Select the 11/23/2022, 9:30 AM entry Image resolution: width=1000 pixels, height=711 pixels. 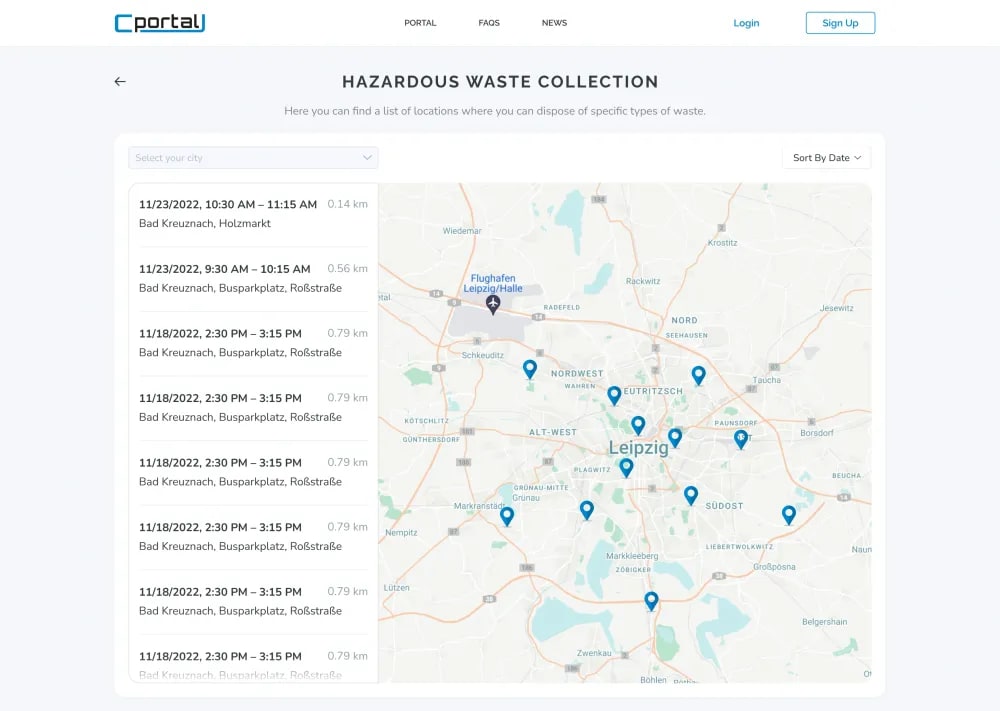(x=253, y=279)
